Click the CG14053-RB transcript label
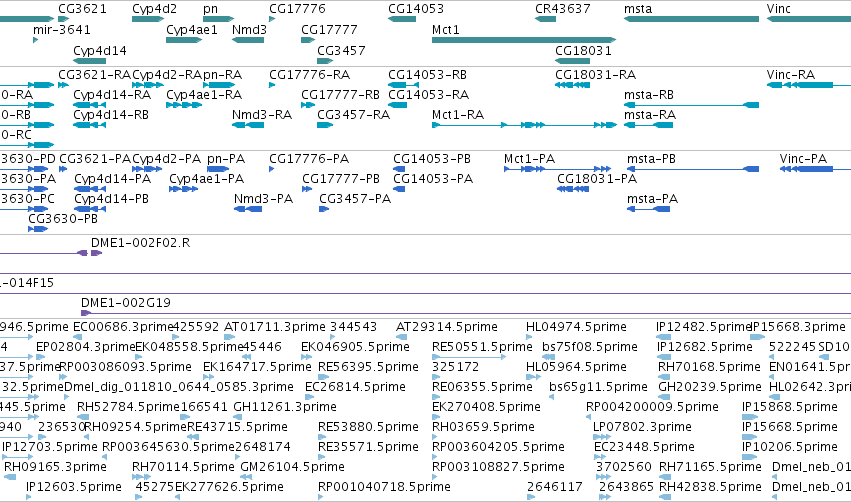 [427, 74]
